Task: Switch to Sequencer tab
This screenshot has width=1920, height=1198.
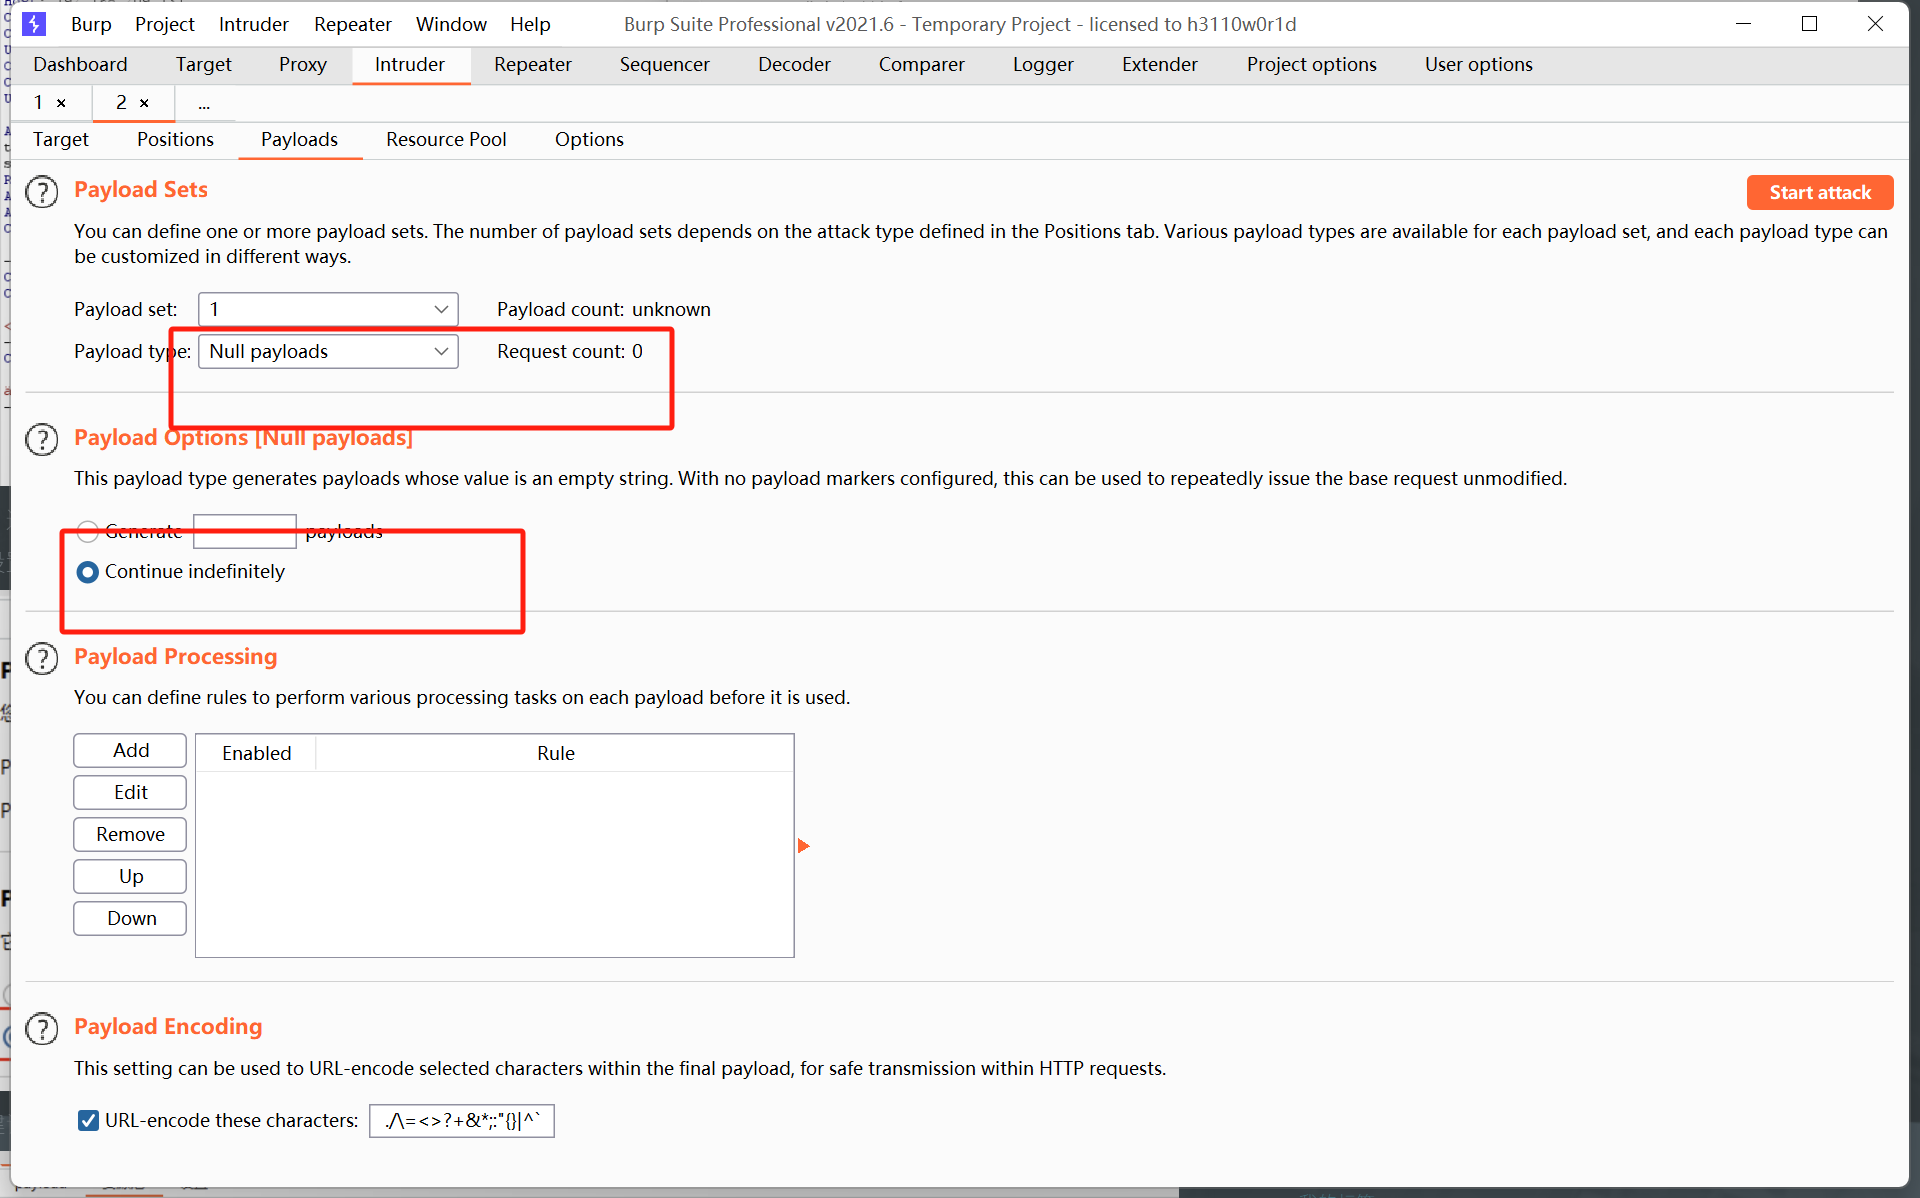Action: (x=665, y=64)
